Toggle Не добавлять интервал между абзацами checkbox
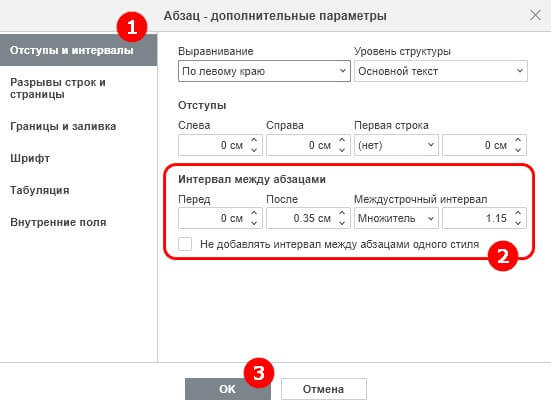This screenshot has height=409, width=551. click(x=185, y=244)
